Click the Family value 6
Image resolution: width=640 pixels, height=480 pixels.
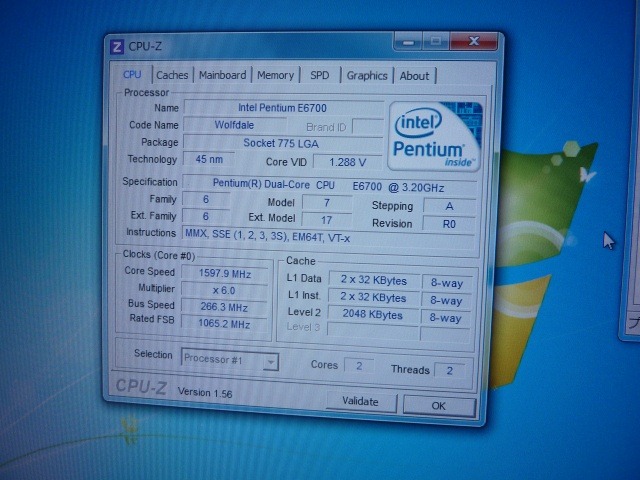click(206, 199)
